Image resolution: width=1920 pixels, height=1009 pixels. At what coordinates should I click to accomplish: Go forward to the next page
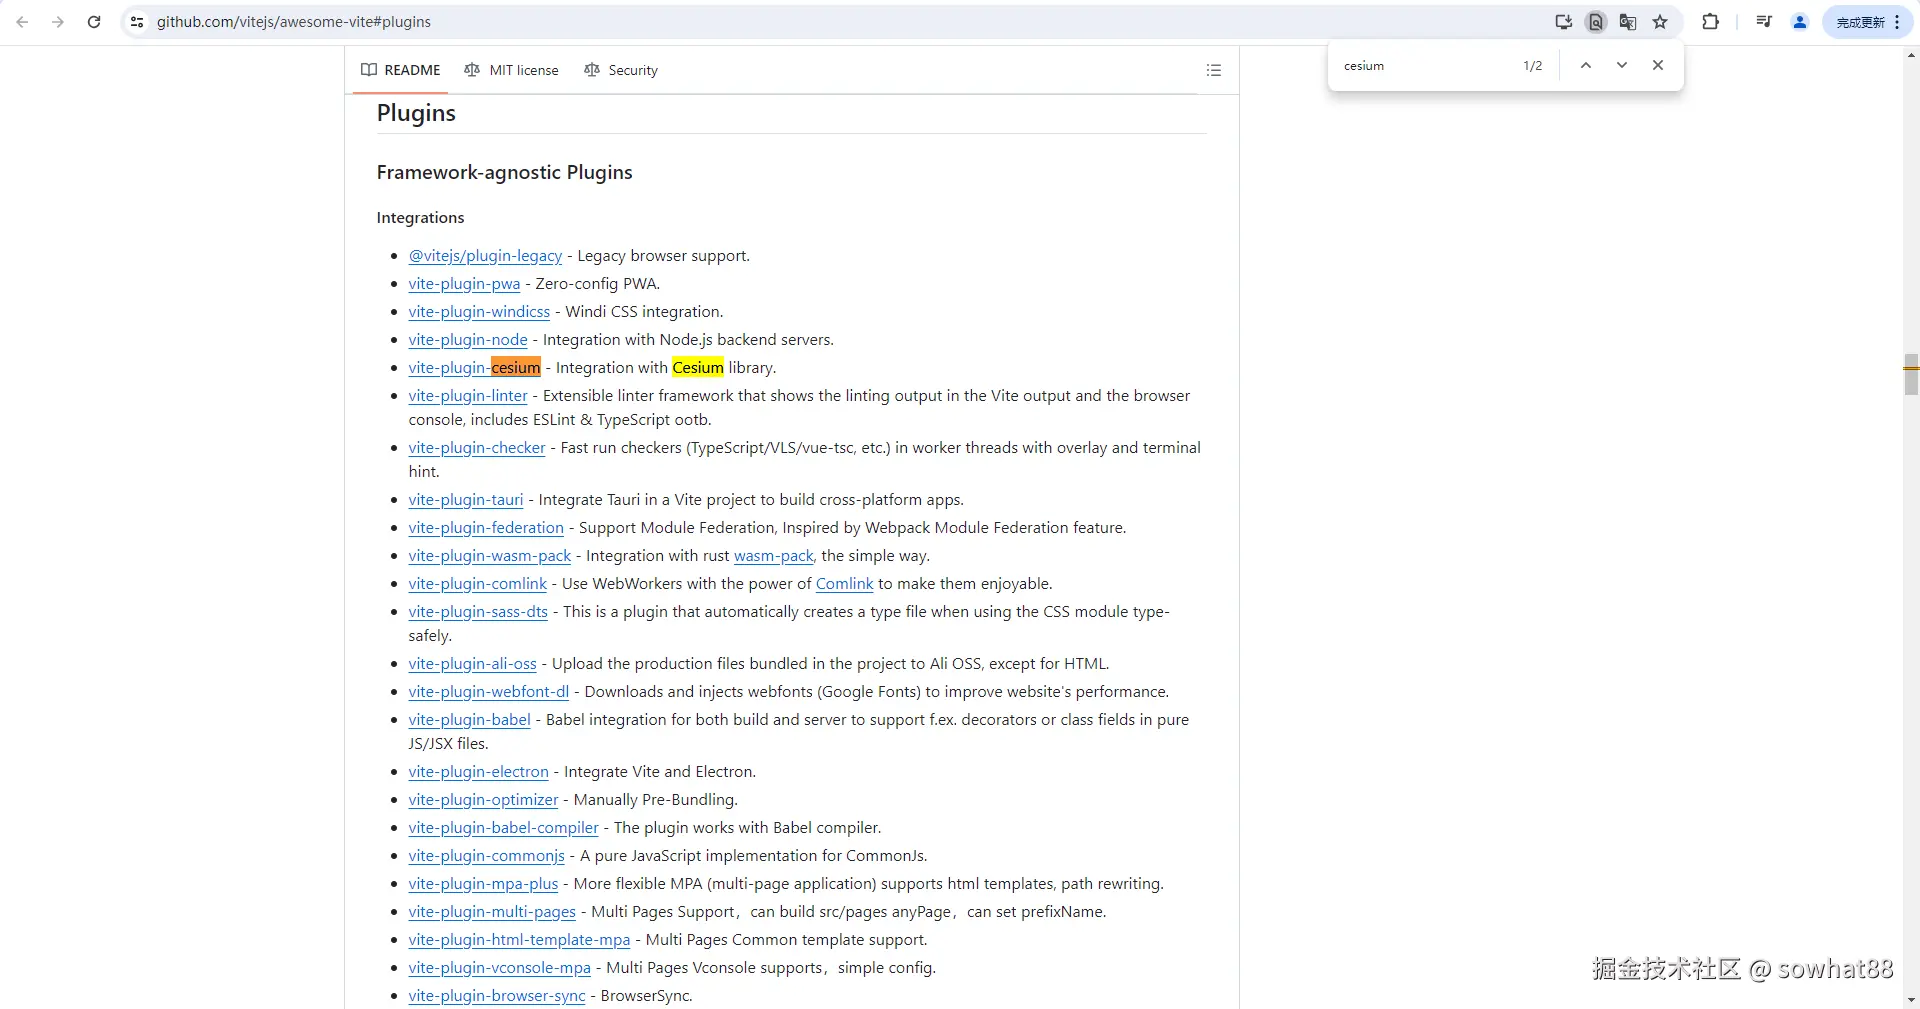click(x=58, y=22)
